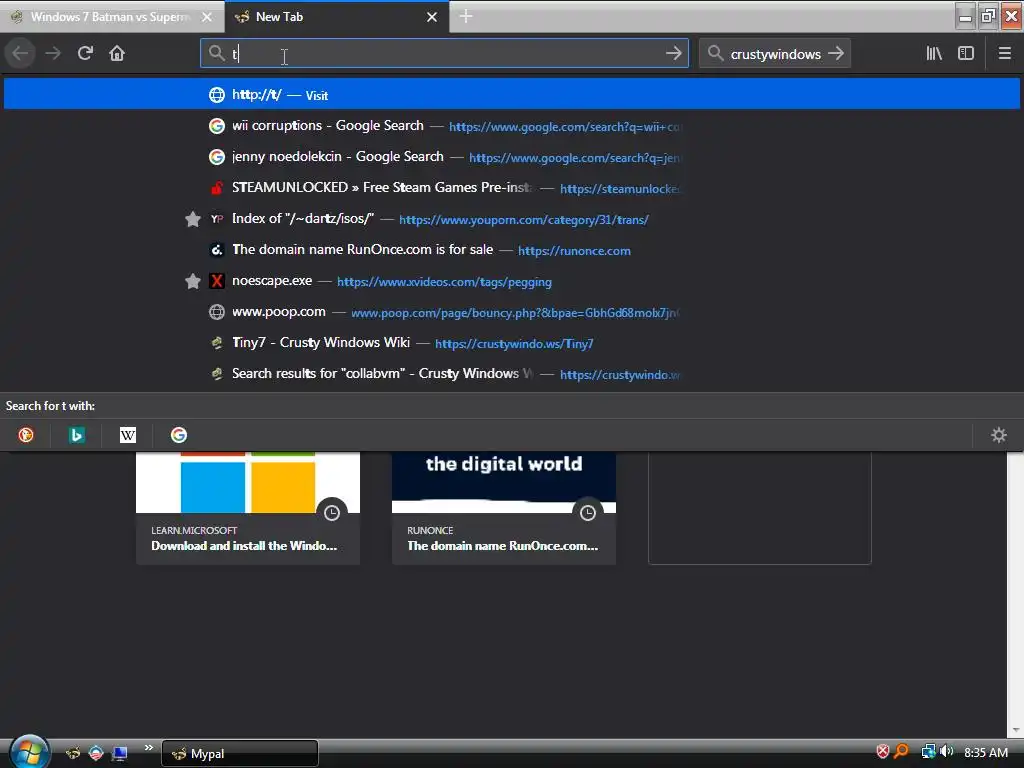Select the noescape.exe bookmark suggestion
Viewport: 1024px width, 768px height.
pyautogui.click(x=512, y=281)
